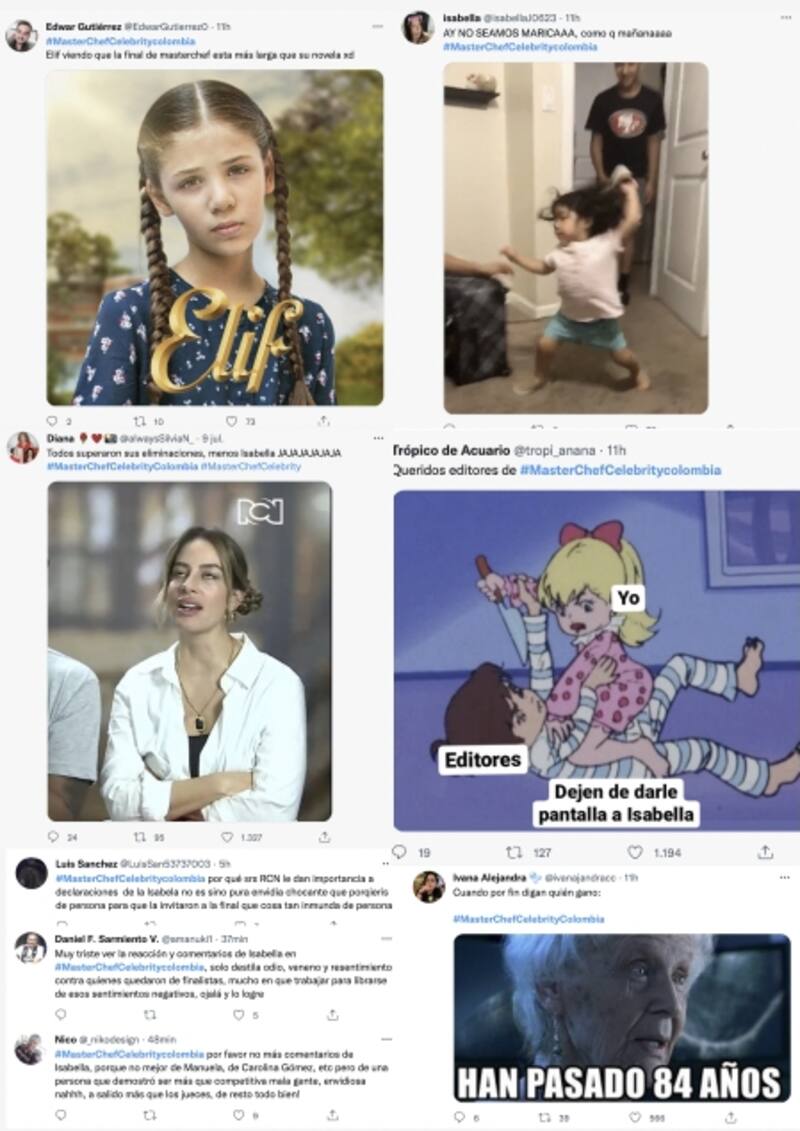Reply to Edwar Gutiérrez's tweet
Screen dimensions: 800x1131
52,421
